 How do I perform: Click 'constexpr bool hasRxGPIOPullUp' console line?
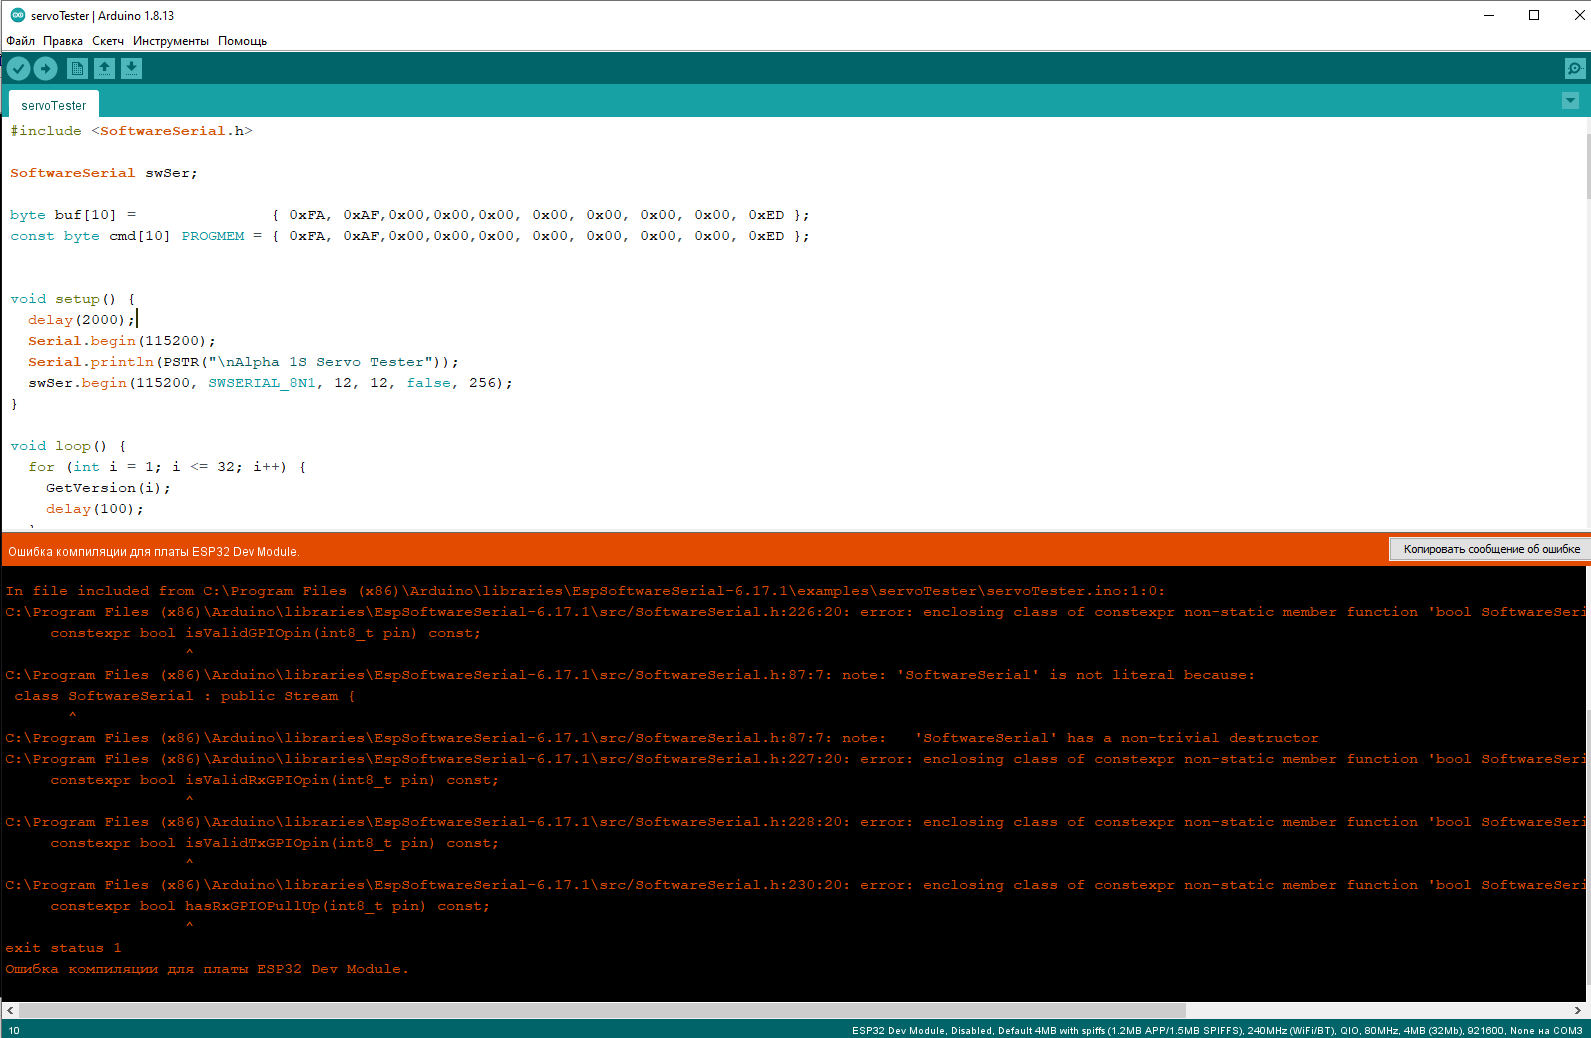coord(270,906)
